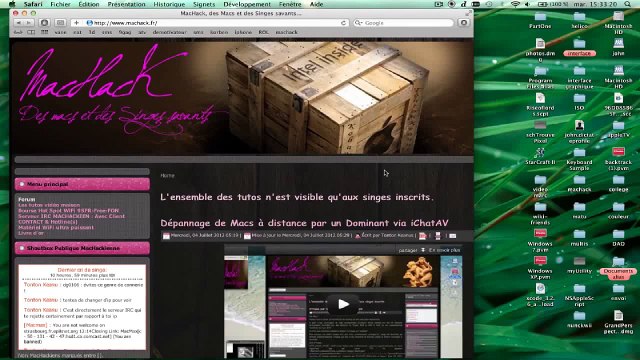Select the college folder on the desktop
This screenshot has height=360, width=640.
coord(618,184)
